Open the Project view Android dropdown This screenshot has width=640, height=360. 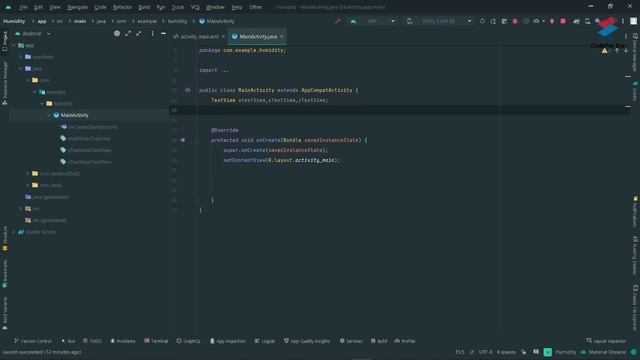[x=33, y=33]
